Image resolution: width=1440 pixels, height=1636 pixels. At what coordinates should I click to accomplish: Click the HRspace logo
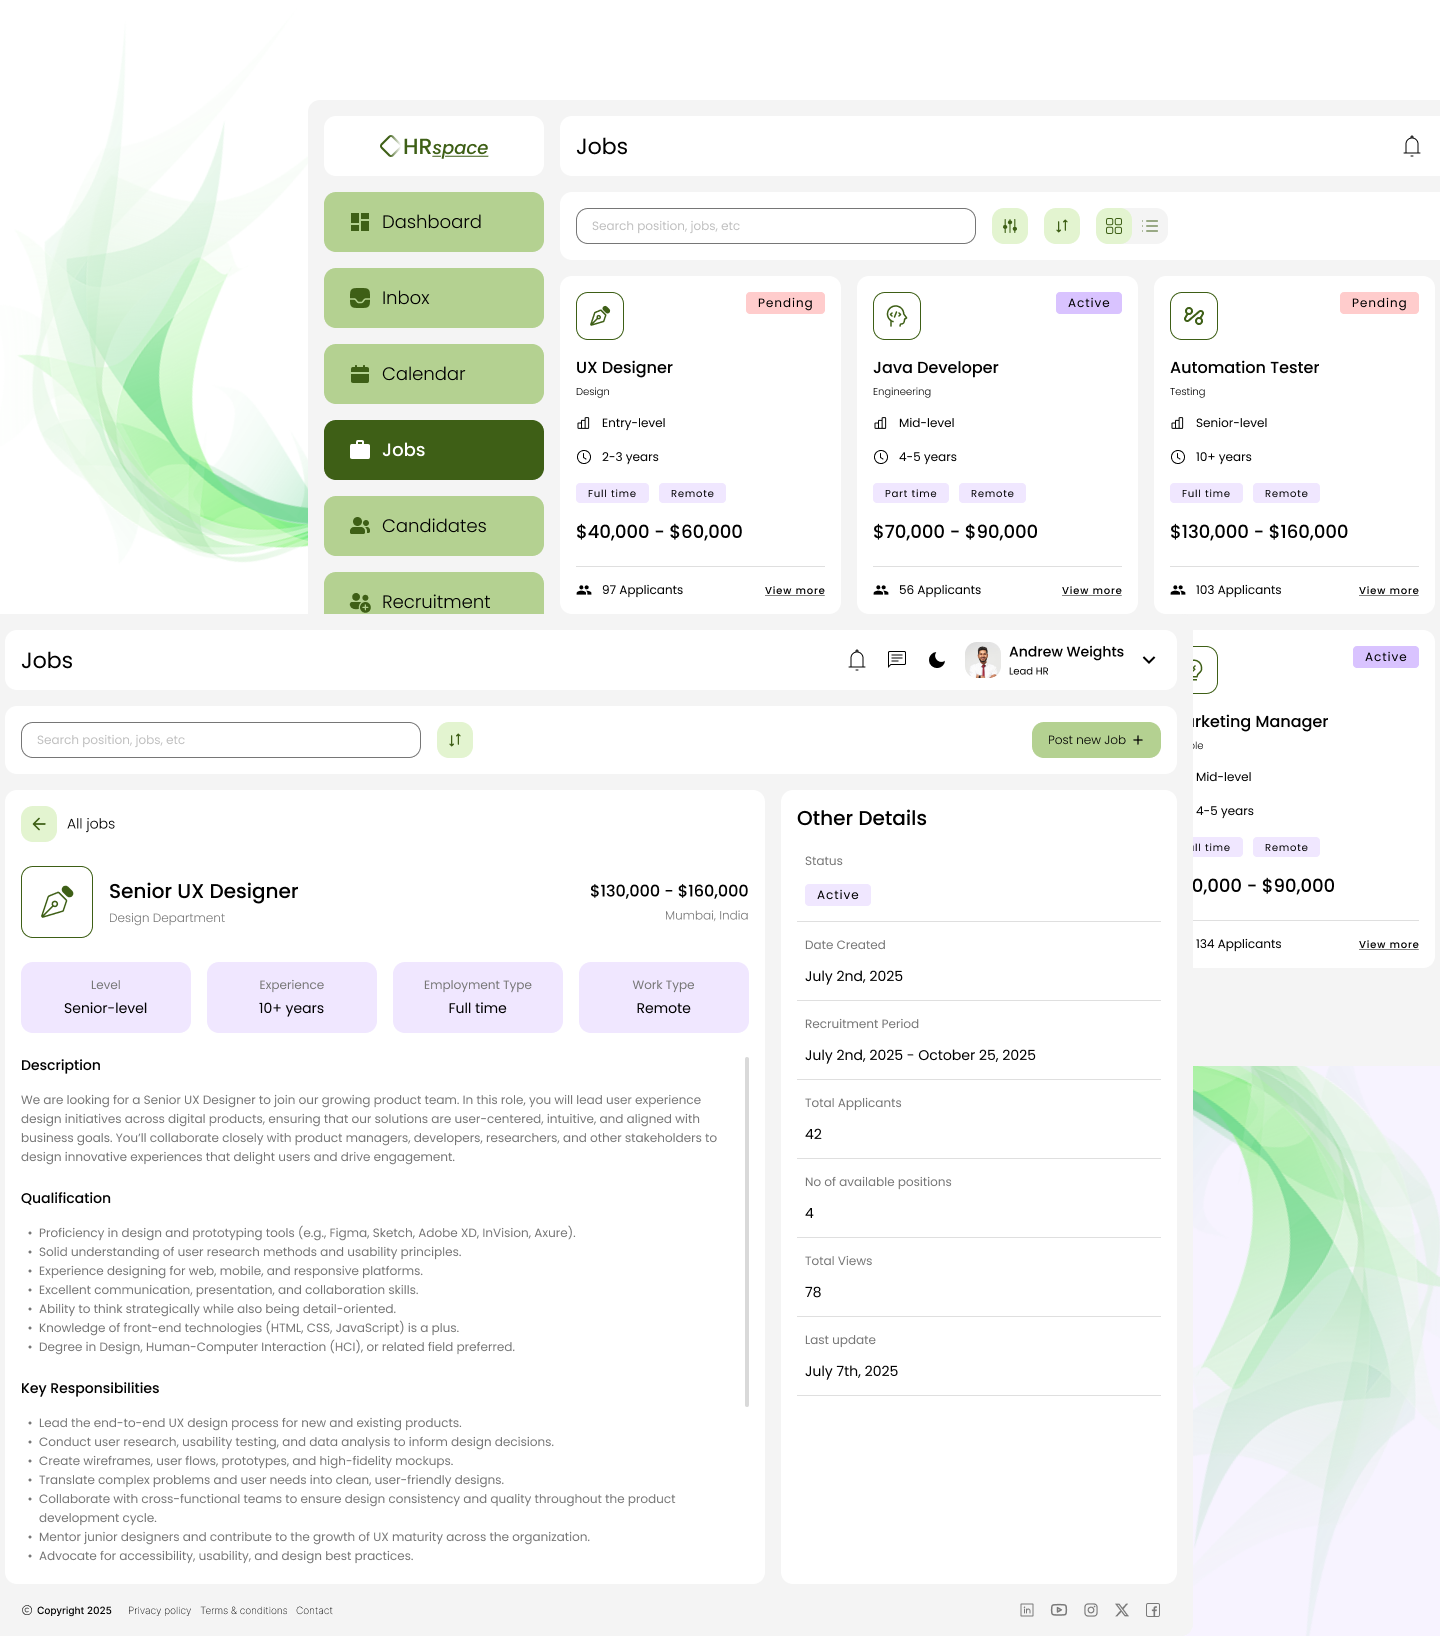point(434,146)
